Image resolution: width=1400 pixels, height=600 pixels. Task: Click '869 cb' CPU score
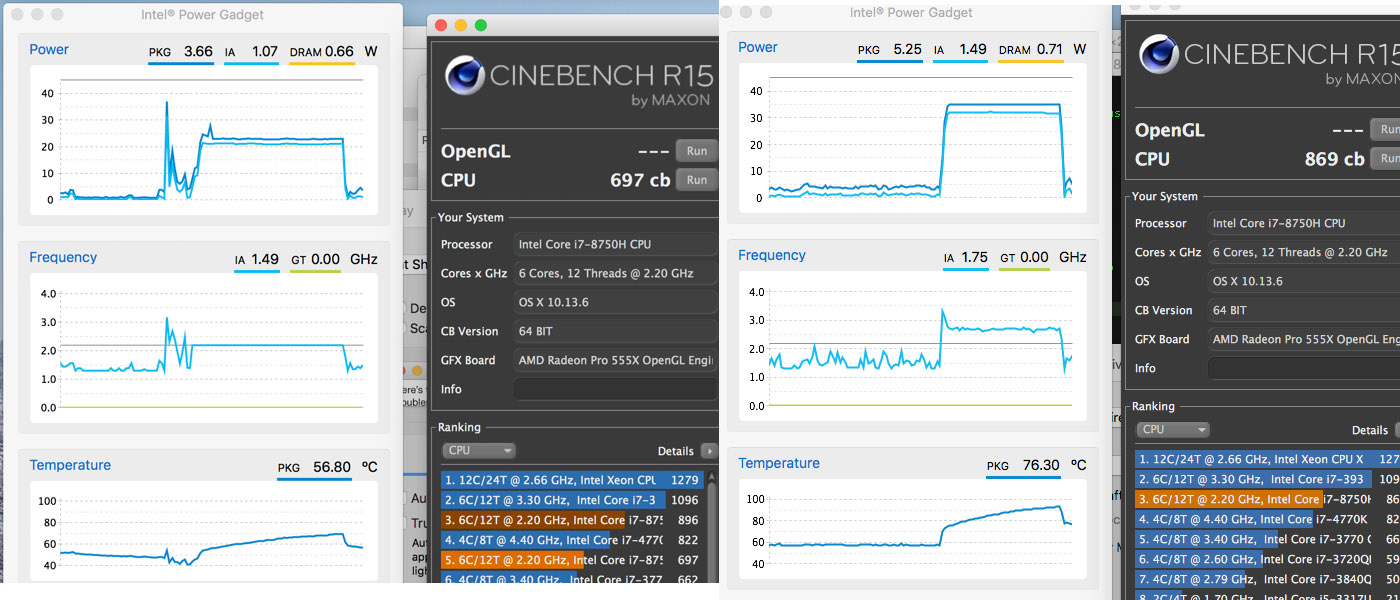pos(1334,159)
